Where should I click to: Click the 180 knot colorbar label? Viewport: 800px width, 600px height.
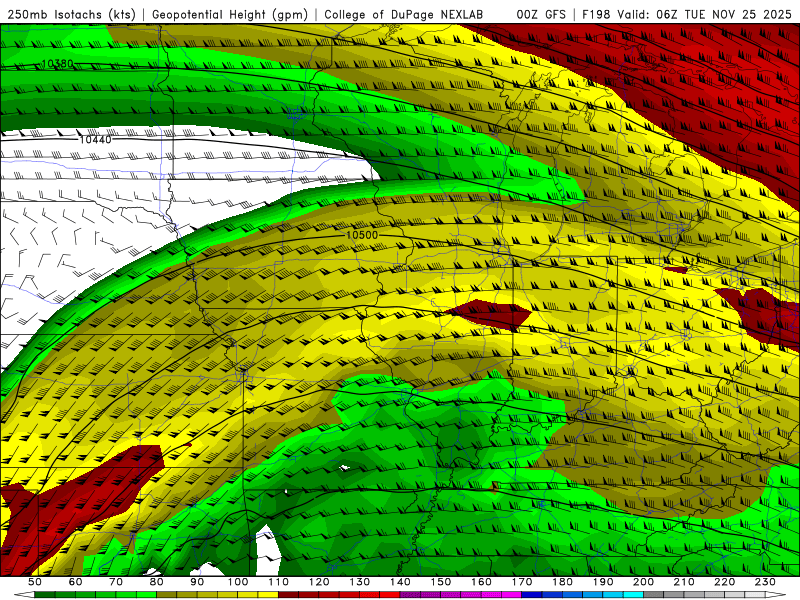click(562, 582)
